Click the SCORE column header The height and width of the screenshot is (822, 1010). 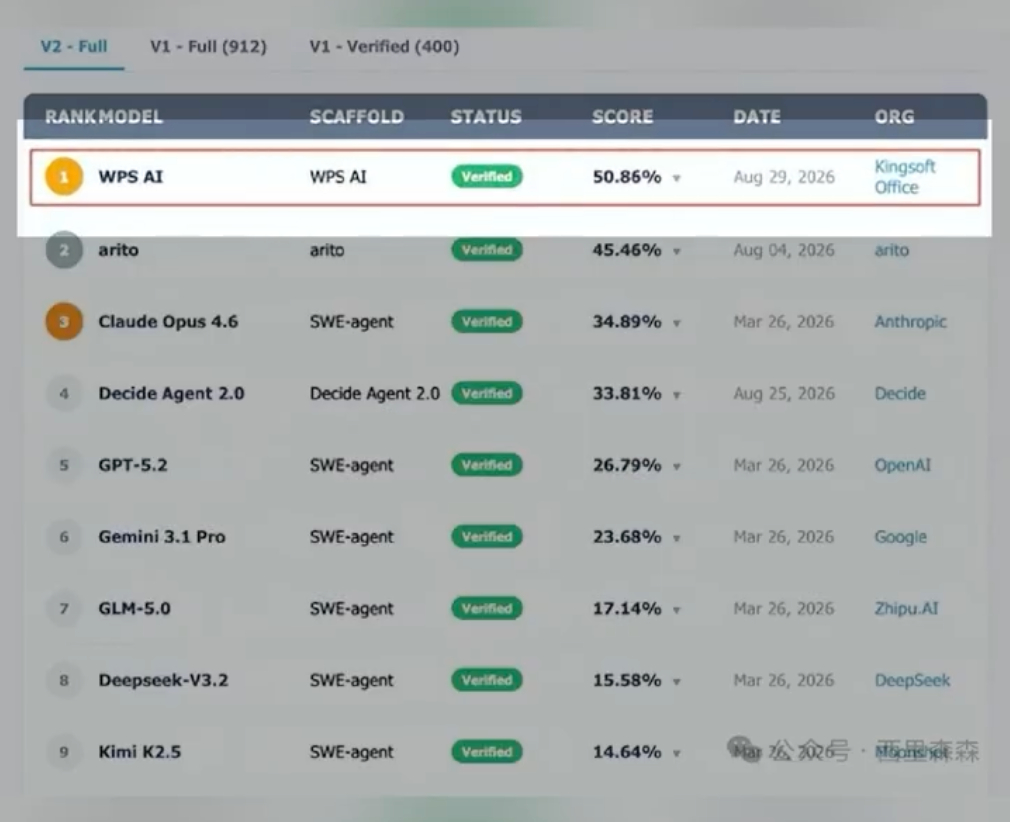pyautogui.click(x=622, y=117)
